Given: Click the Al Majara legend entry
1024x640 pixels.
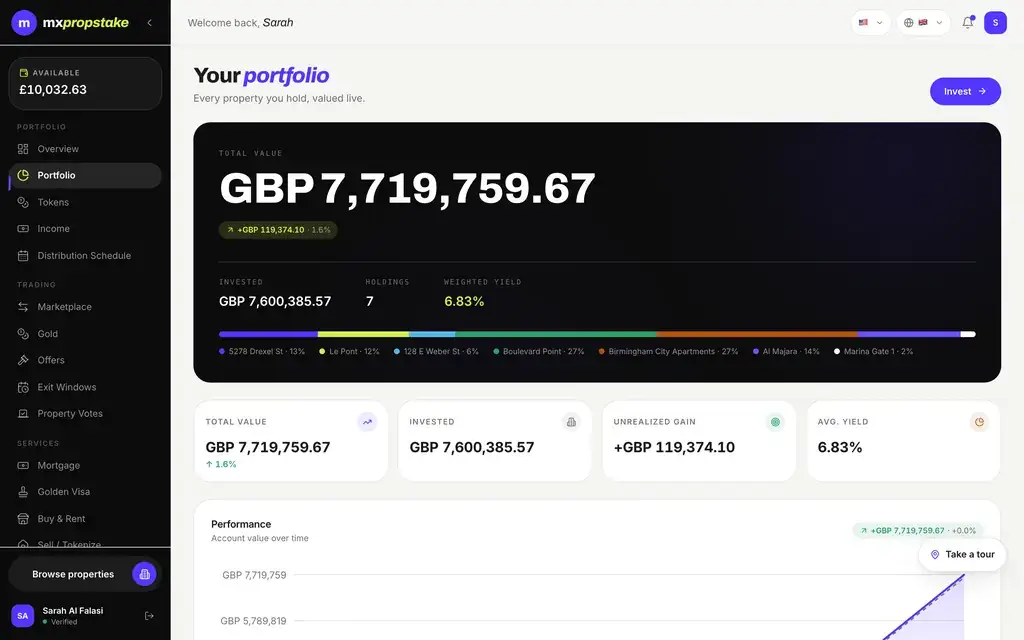Looking at the screenshot, I should (786, 351).
